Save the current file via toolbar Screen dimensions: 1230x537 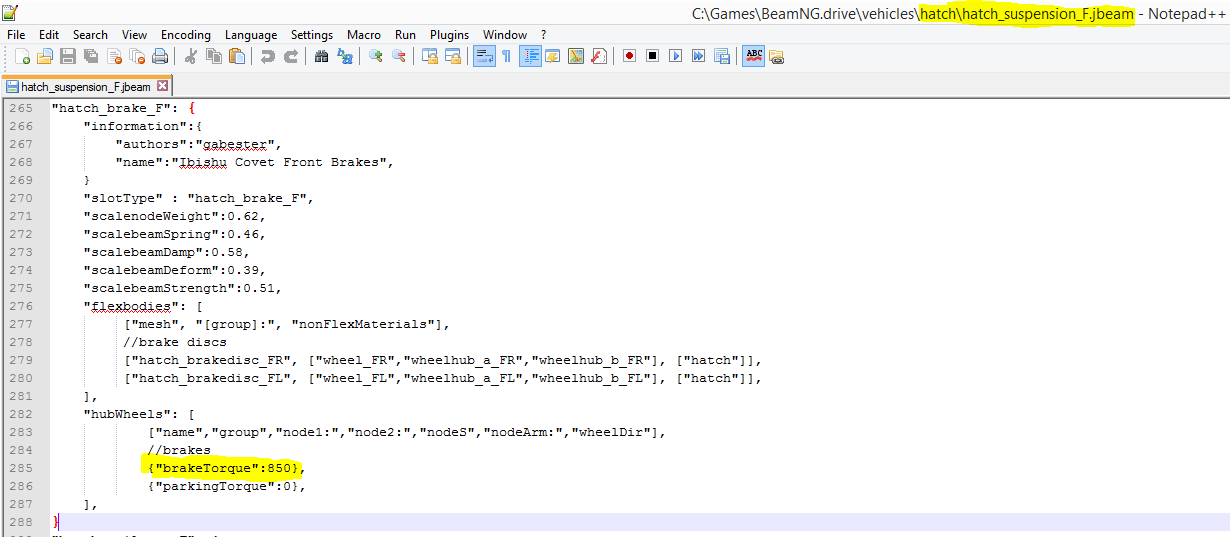(68, 56)
